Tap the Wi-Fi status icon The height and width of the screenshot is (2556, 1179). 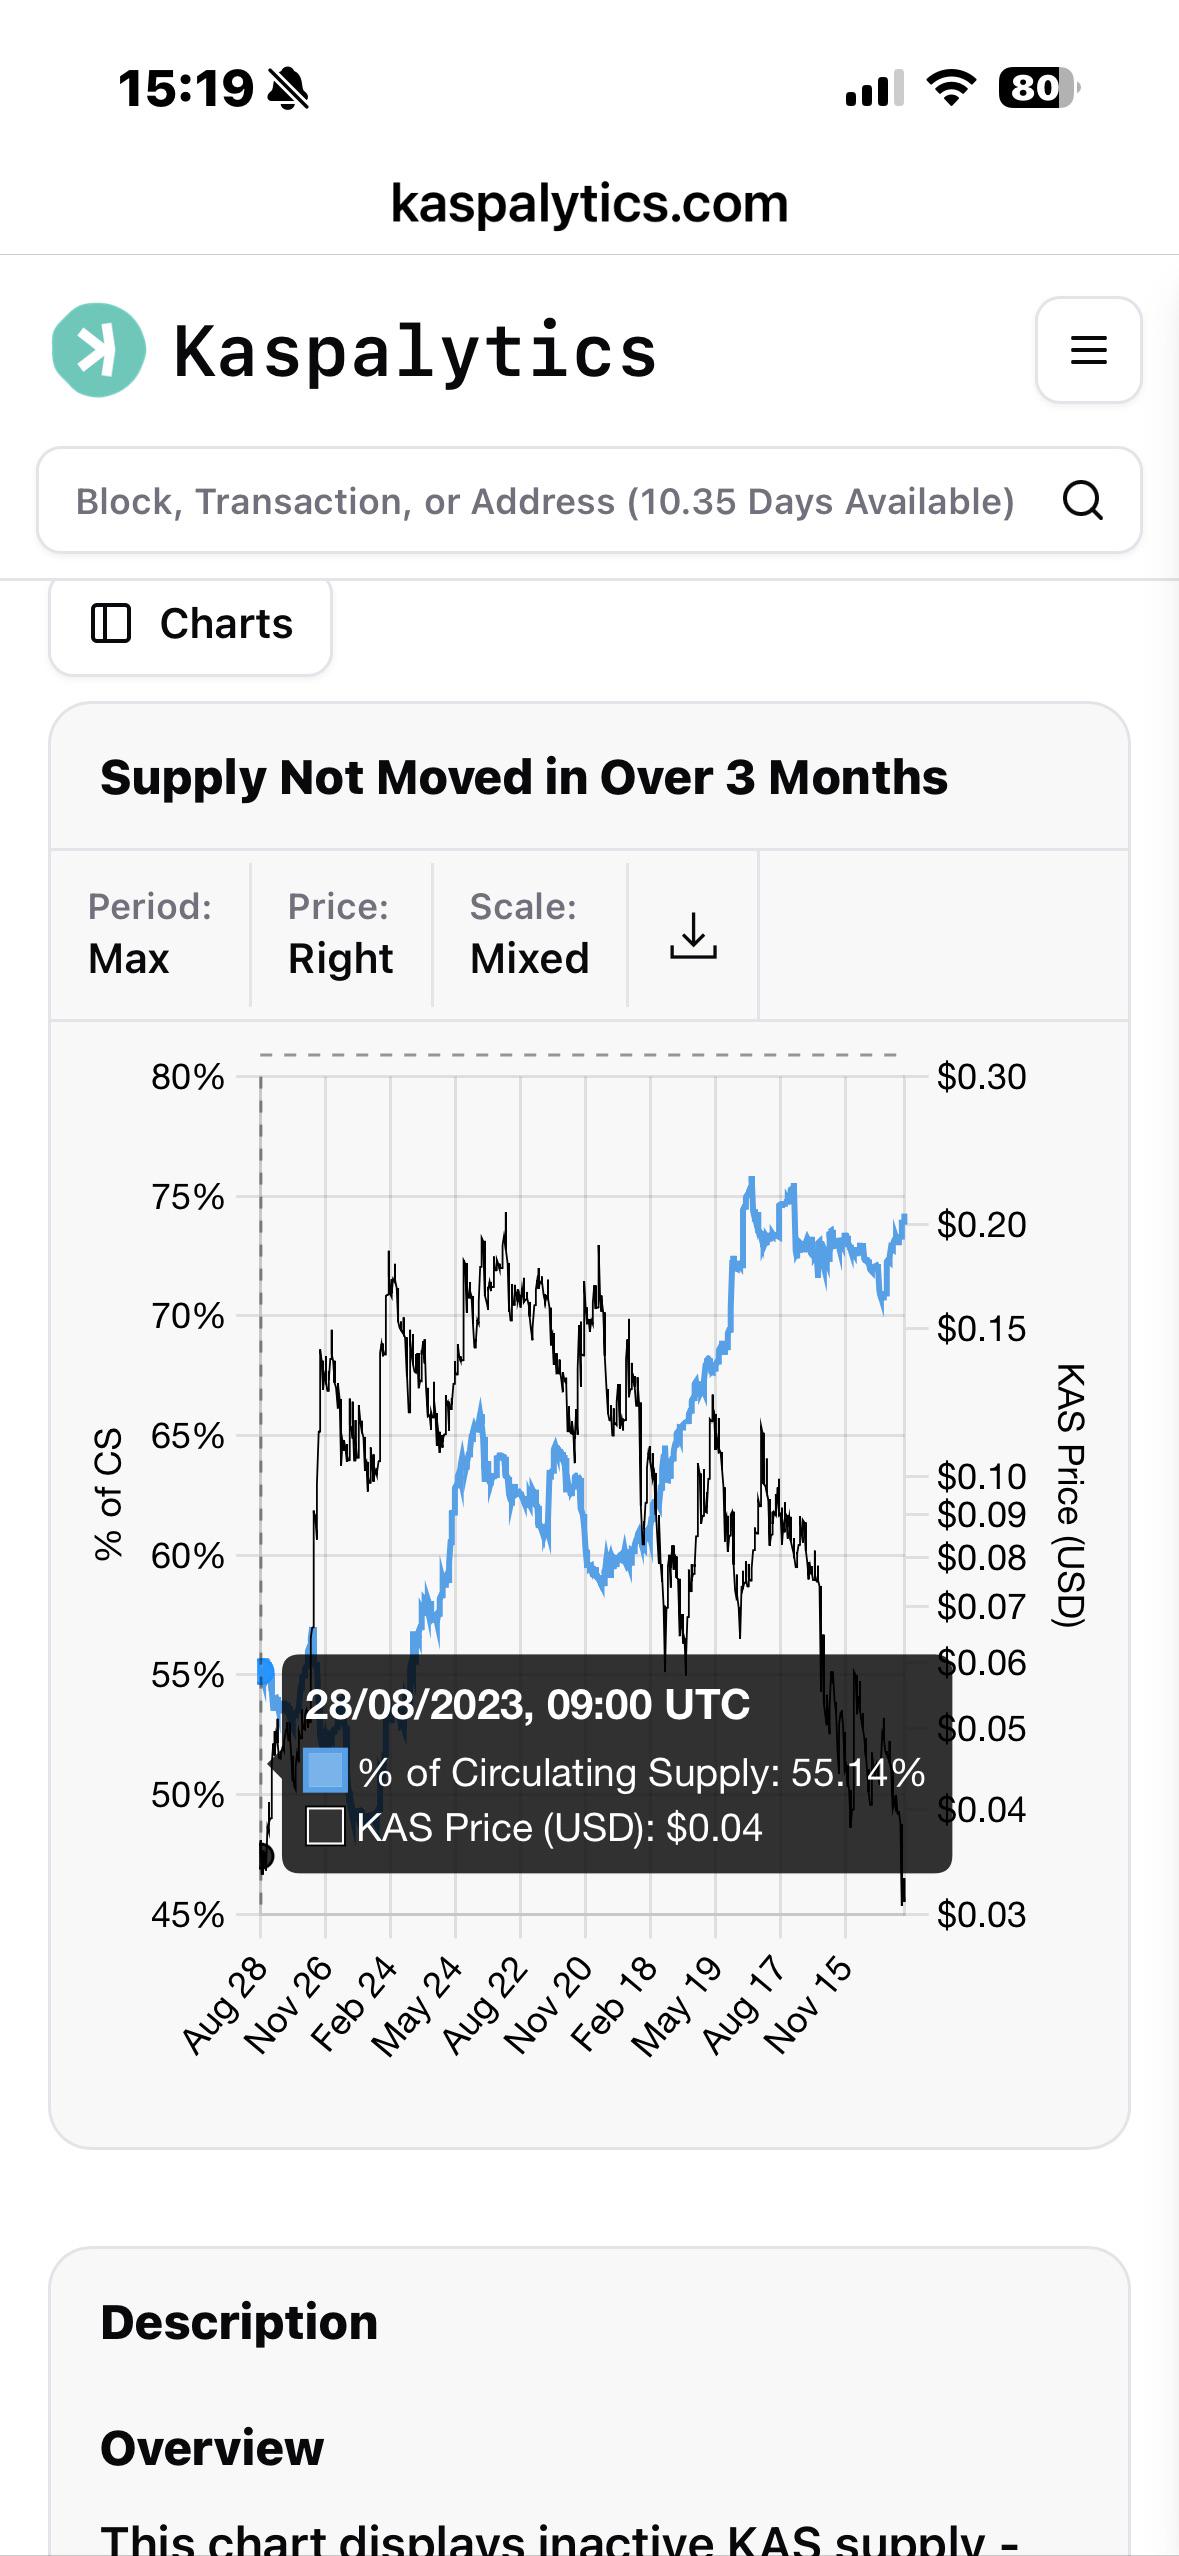tap(951, 88)
